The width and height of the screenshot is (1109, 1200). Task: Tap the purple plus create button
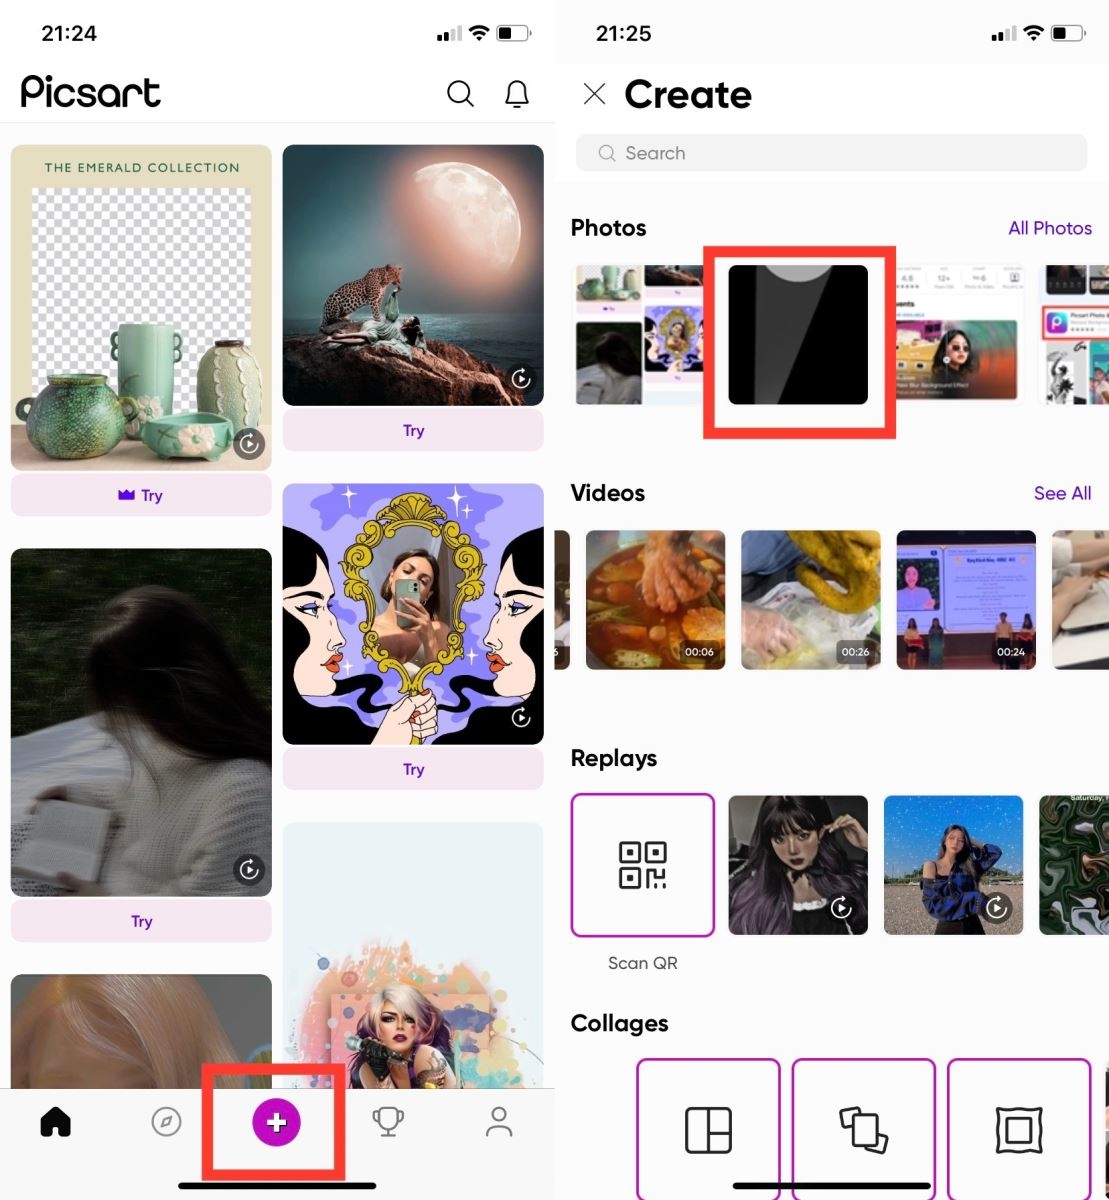pos(276,1123)
